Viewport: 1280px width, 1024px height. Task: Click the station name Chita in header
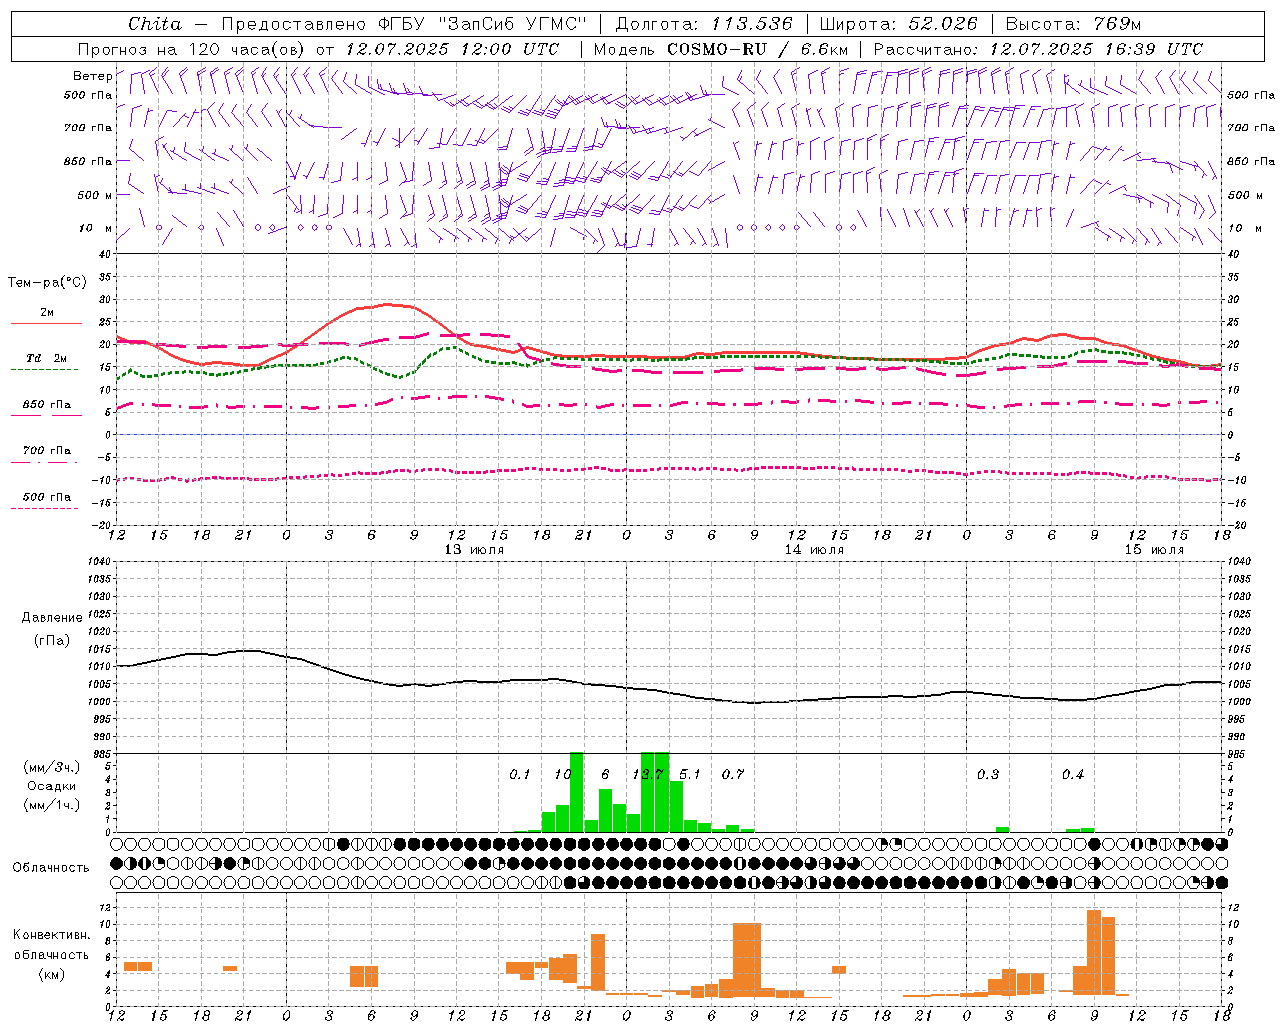click(155, 24)
